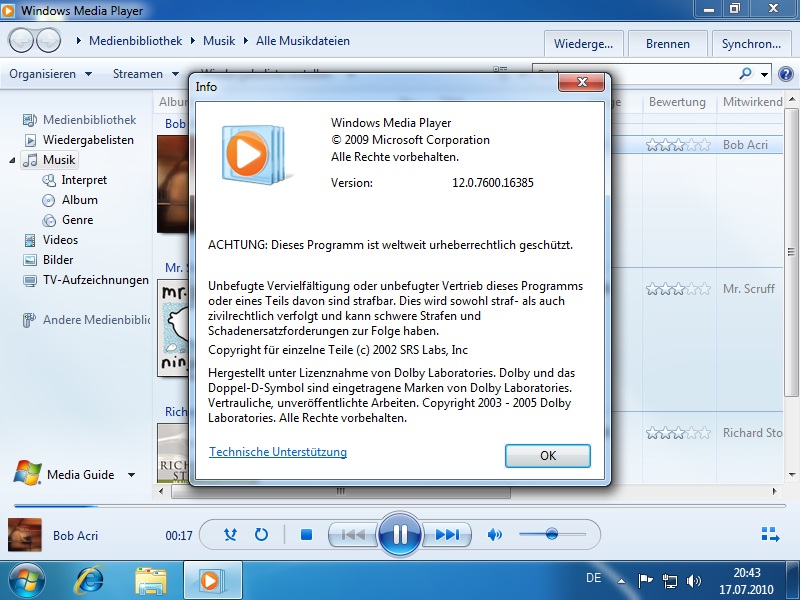Toggle repeat mode
Image resolution: width=801 pixels, height=600 pixels.
261,535
